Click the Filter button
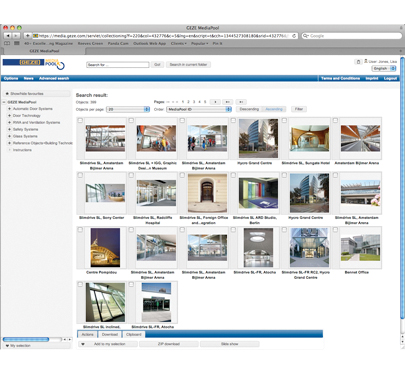Screen dimensions: 405x377 point(299,109)
